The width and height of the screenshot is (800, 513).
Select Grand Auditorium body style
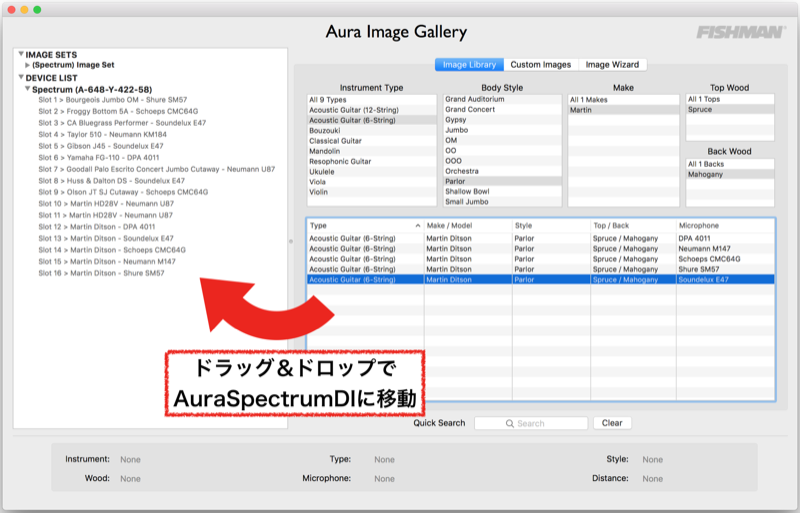[x=502, y=99]
